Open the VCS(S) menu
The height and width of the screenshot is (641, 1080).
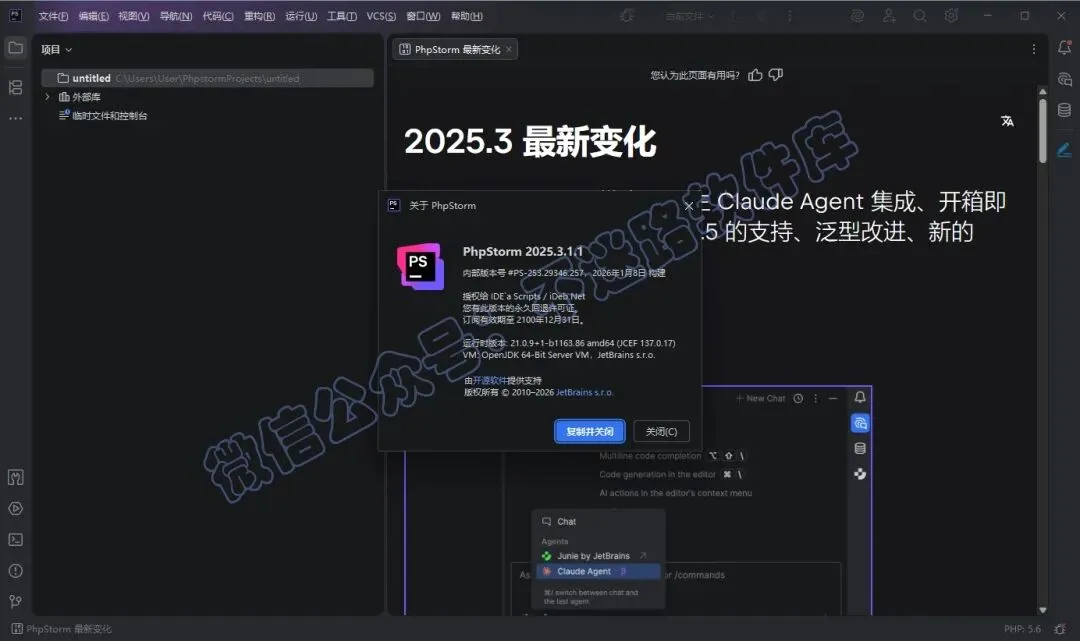click(x=381, y=16)
